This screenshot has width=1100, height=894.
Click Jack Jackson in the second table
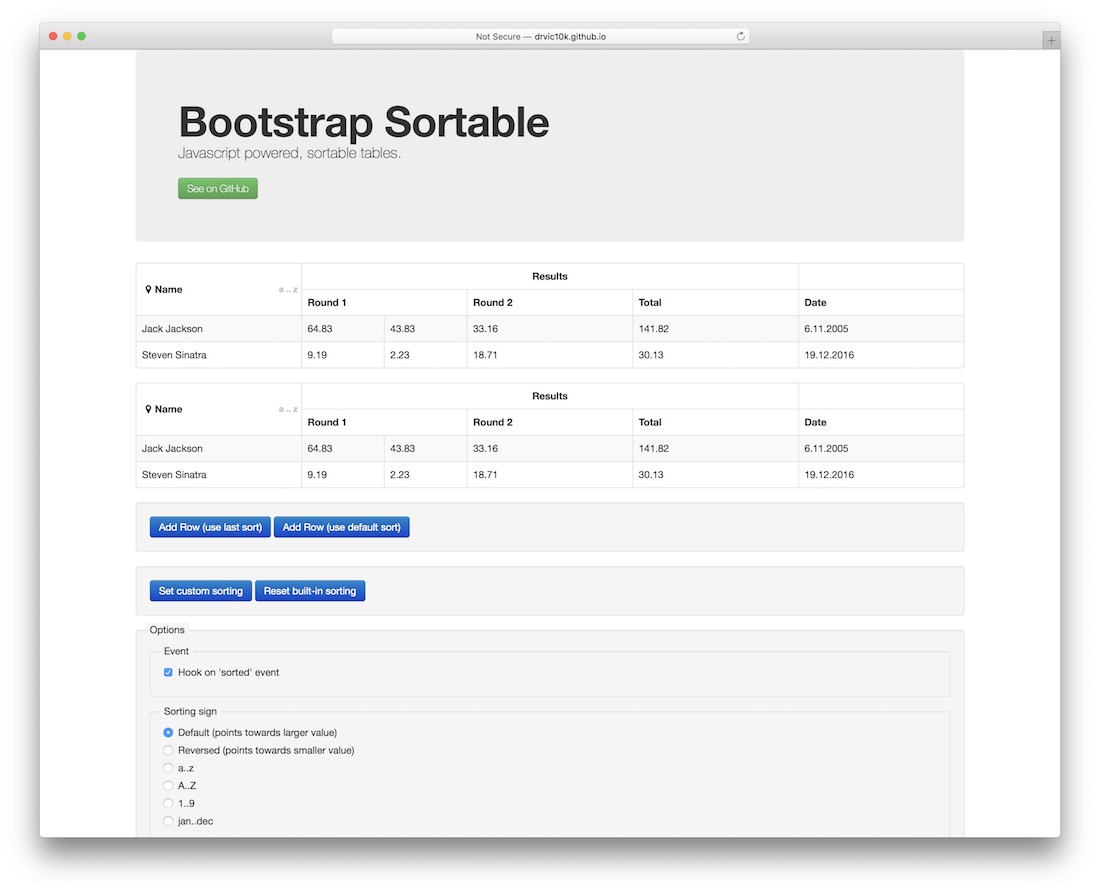pos(172,448)
